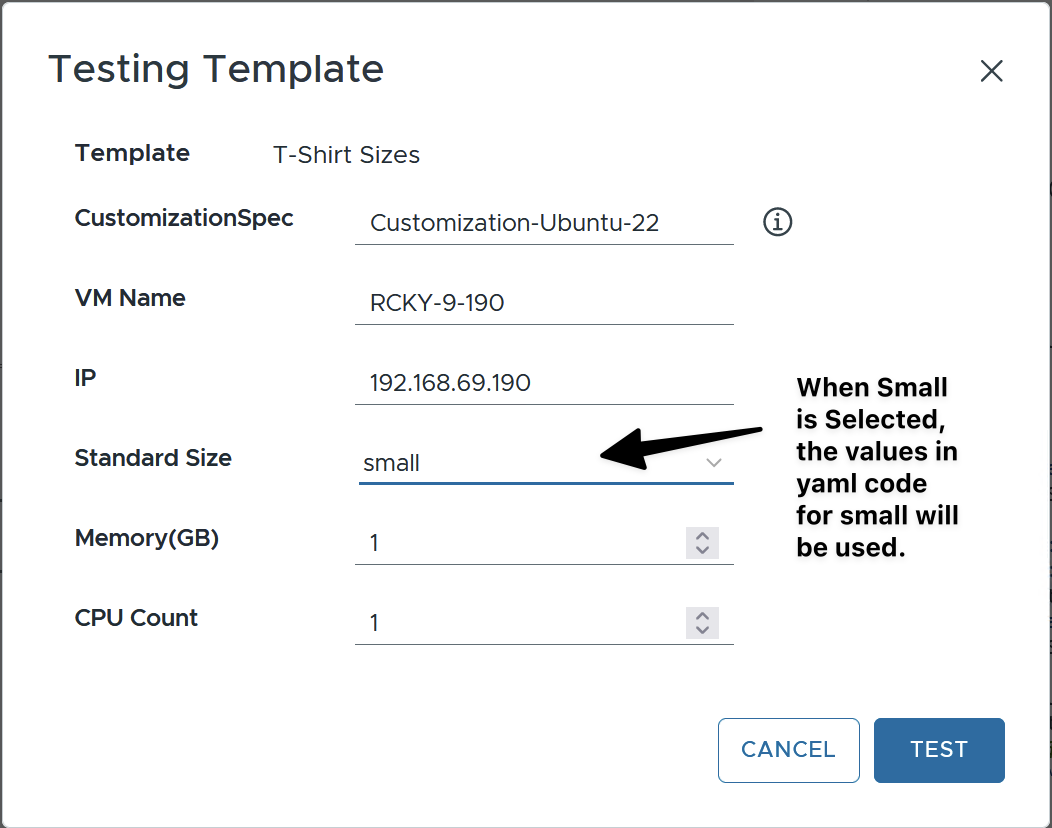Decrement CPU Count using the down arrow
The image size is (1052, 828).
(x=703, y=630)
